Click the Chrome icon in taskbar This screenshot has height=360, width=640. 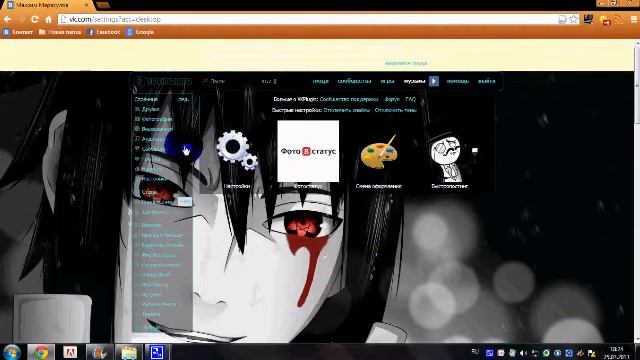coord(41,352)
